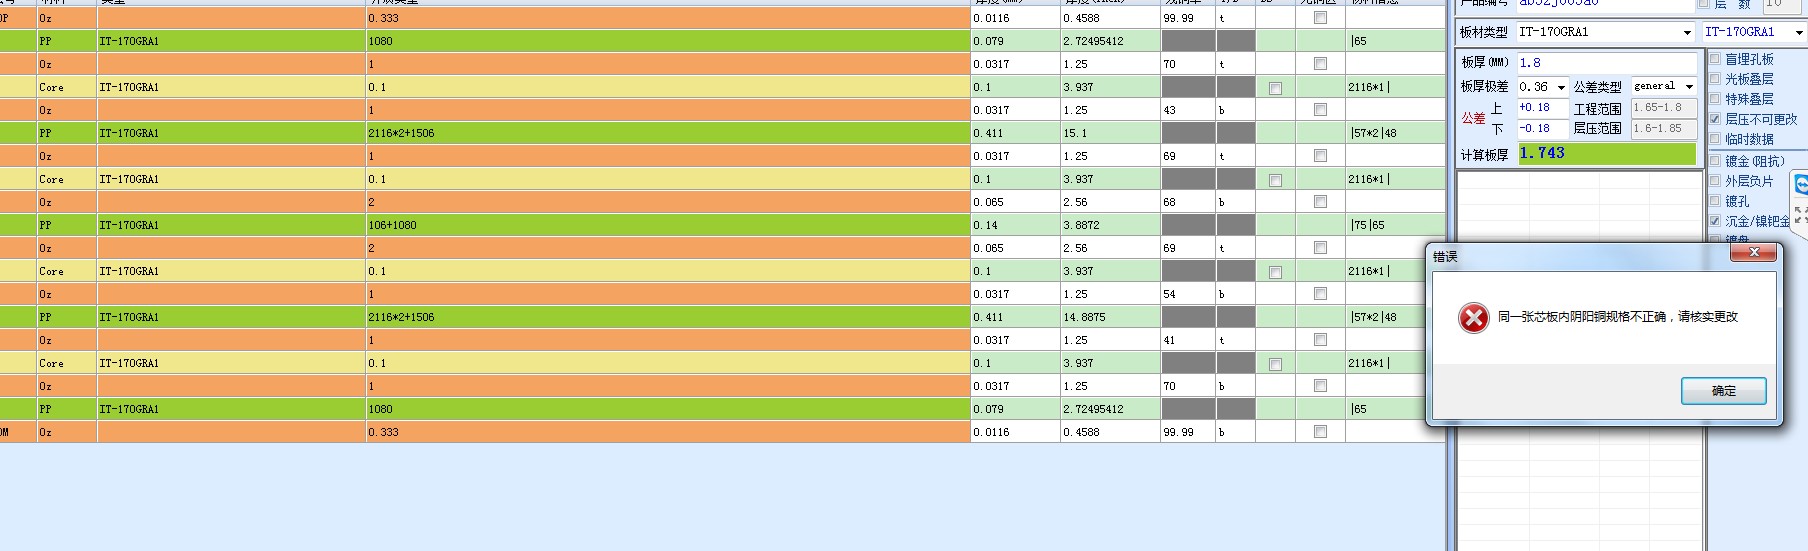
Task: Click the 3.8872 mil cell
Action: 1110,225
